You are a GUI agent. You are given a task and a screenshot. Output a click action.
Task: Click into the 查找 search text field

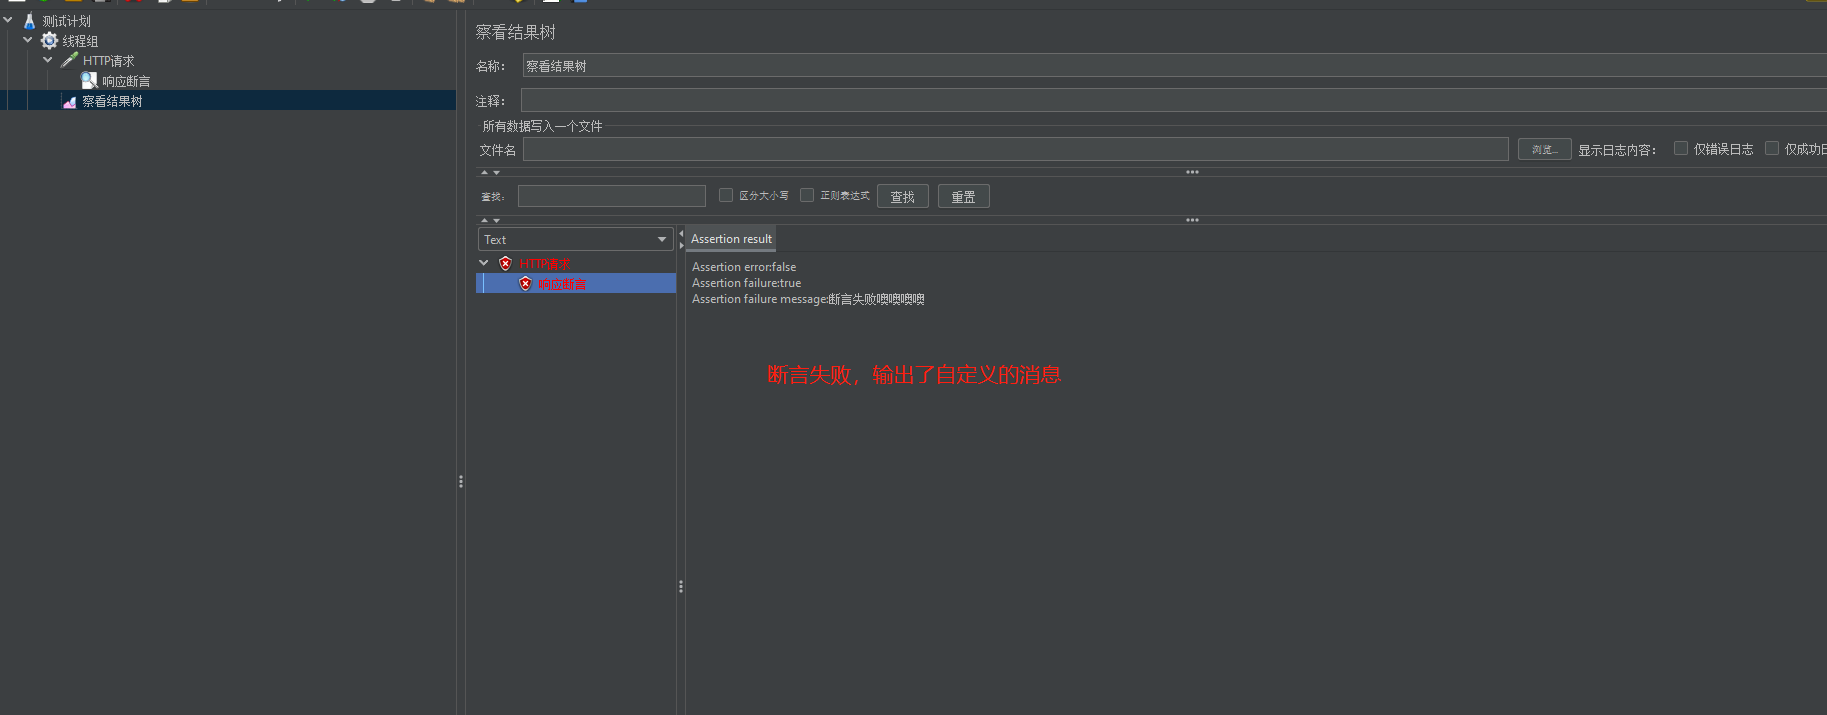[612, 196]
